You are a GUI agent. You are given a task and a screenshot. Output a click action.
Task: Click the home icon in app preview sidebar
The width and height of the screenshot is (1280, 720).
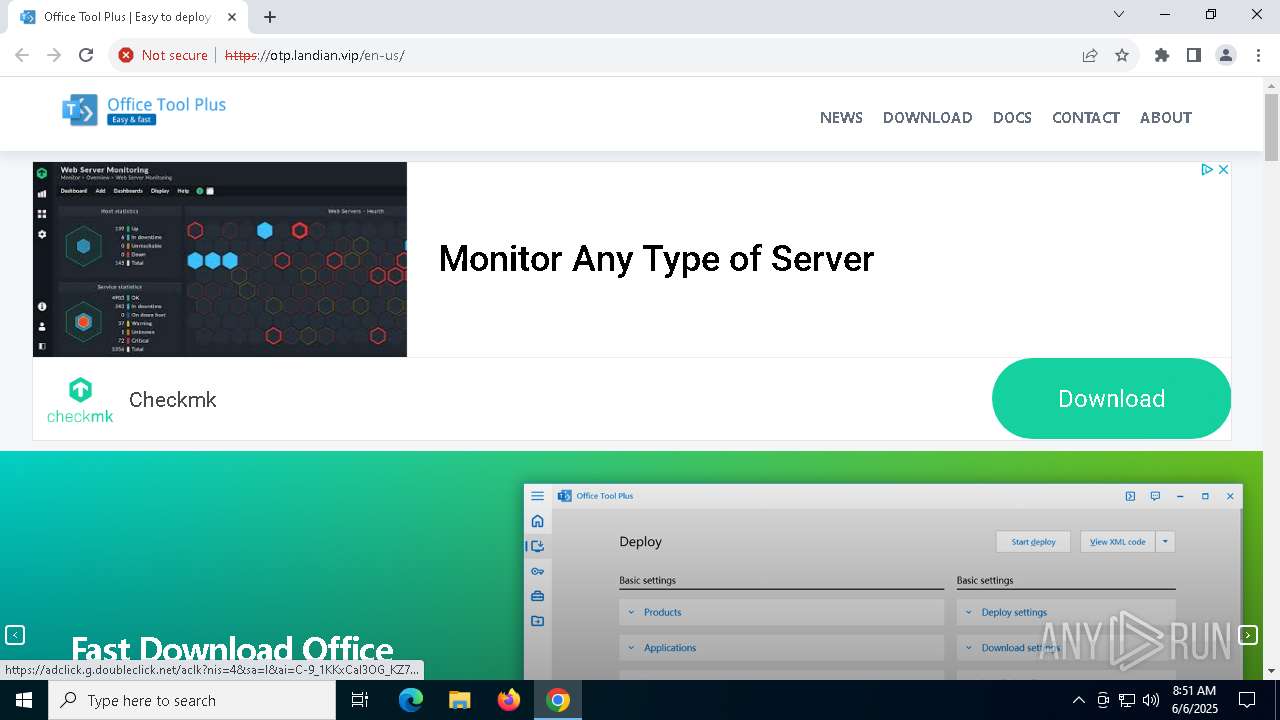(537, 521)
